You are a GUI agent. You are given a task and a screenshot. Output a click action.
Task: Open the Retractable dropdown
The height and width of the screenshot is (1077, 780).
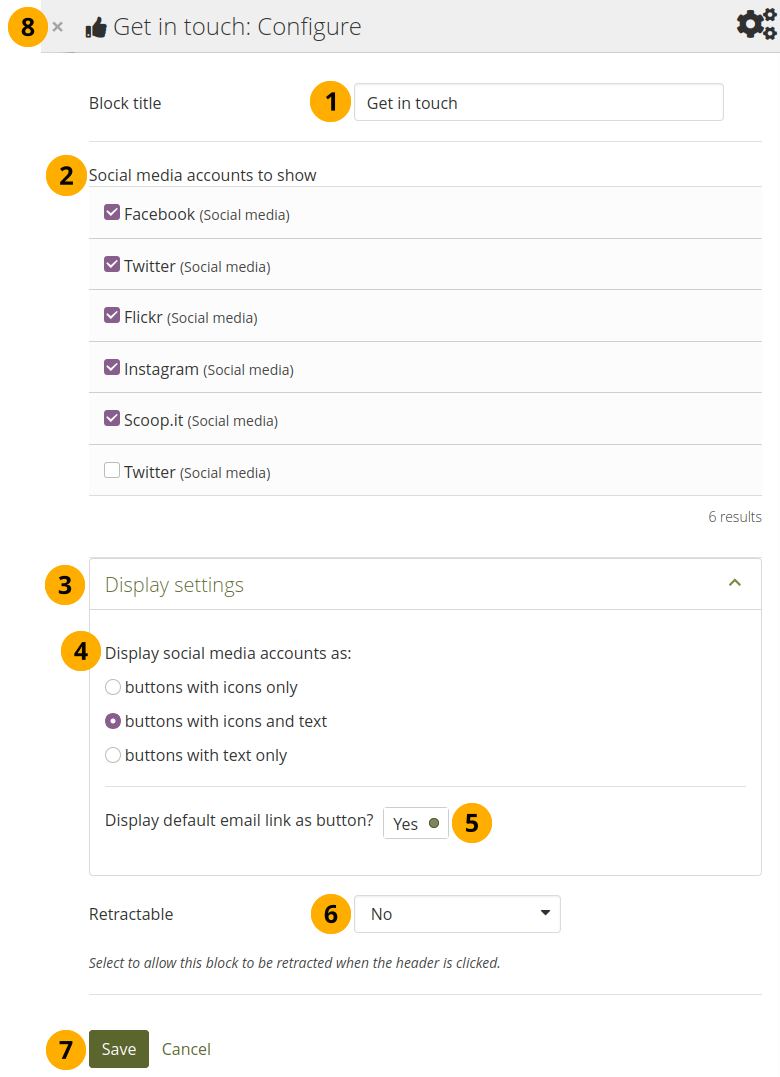tap(457, 914)
